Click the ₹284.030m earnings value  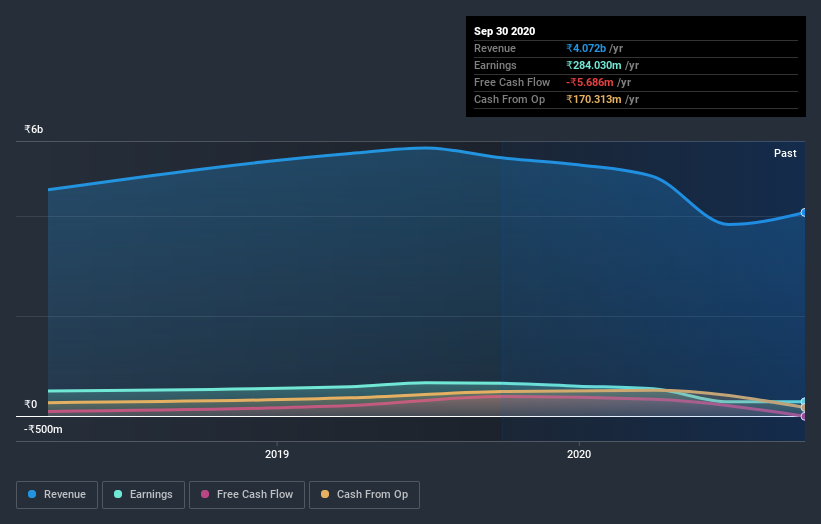point(594,65)
